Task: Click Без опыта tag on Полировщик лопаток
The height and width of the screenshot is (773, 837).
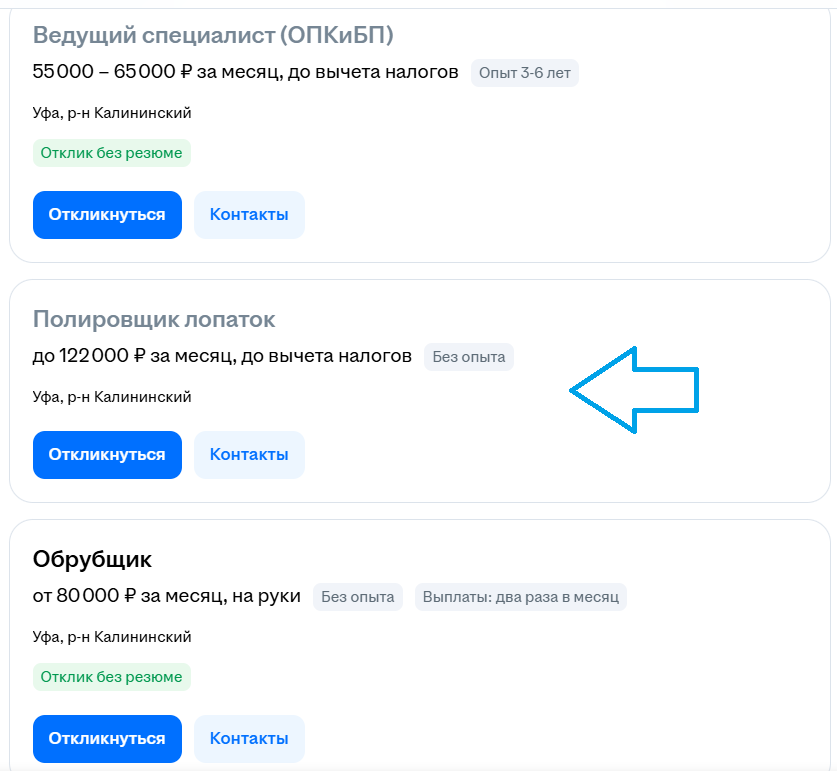Action: click(468, 357)
